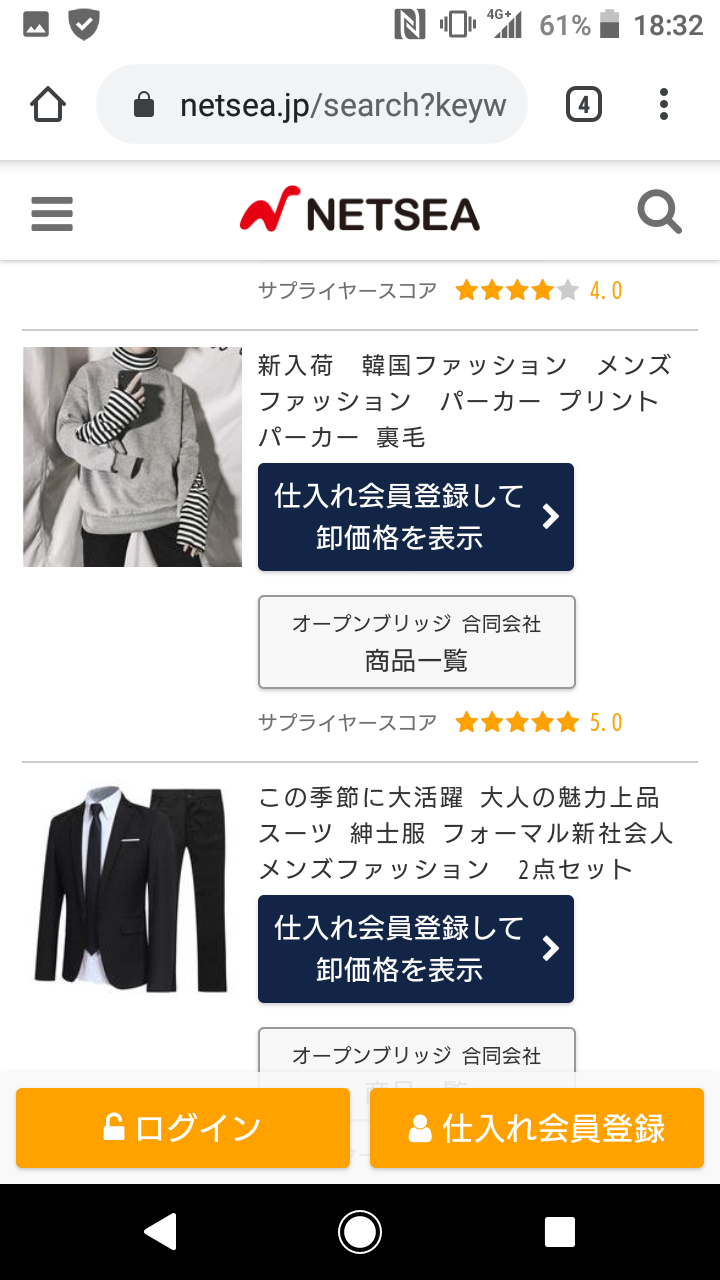The height and width of the screenshot is (1280, 720).
Task: Open the スーツ 紳士服 2点セット product title
Action: pyautogui.click(x=466, y=833)
